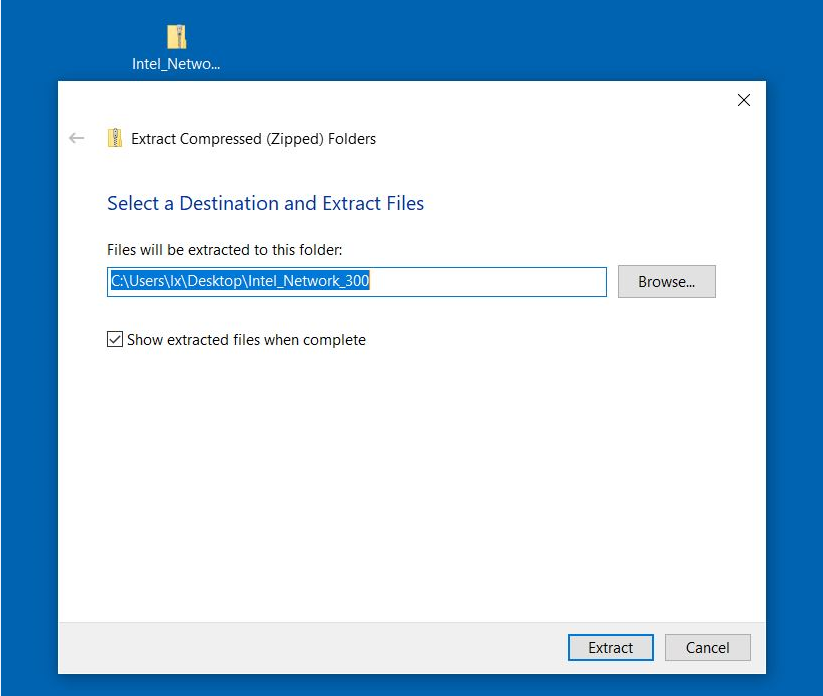Toggle the Show extracted files checkbox

click(x=115, y=340)
